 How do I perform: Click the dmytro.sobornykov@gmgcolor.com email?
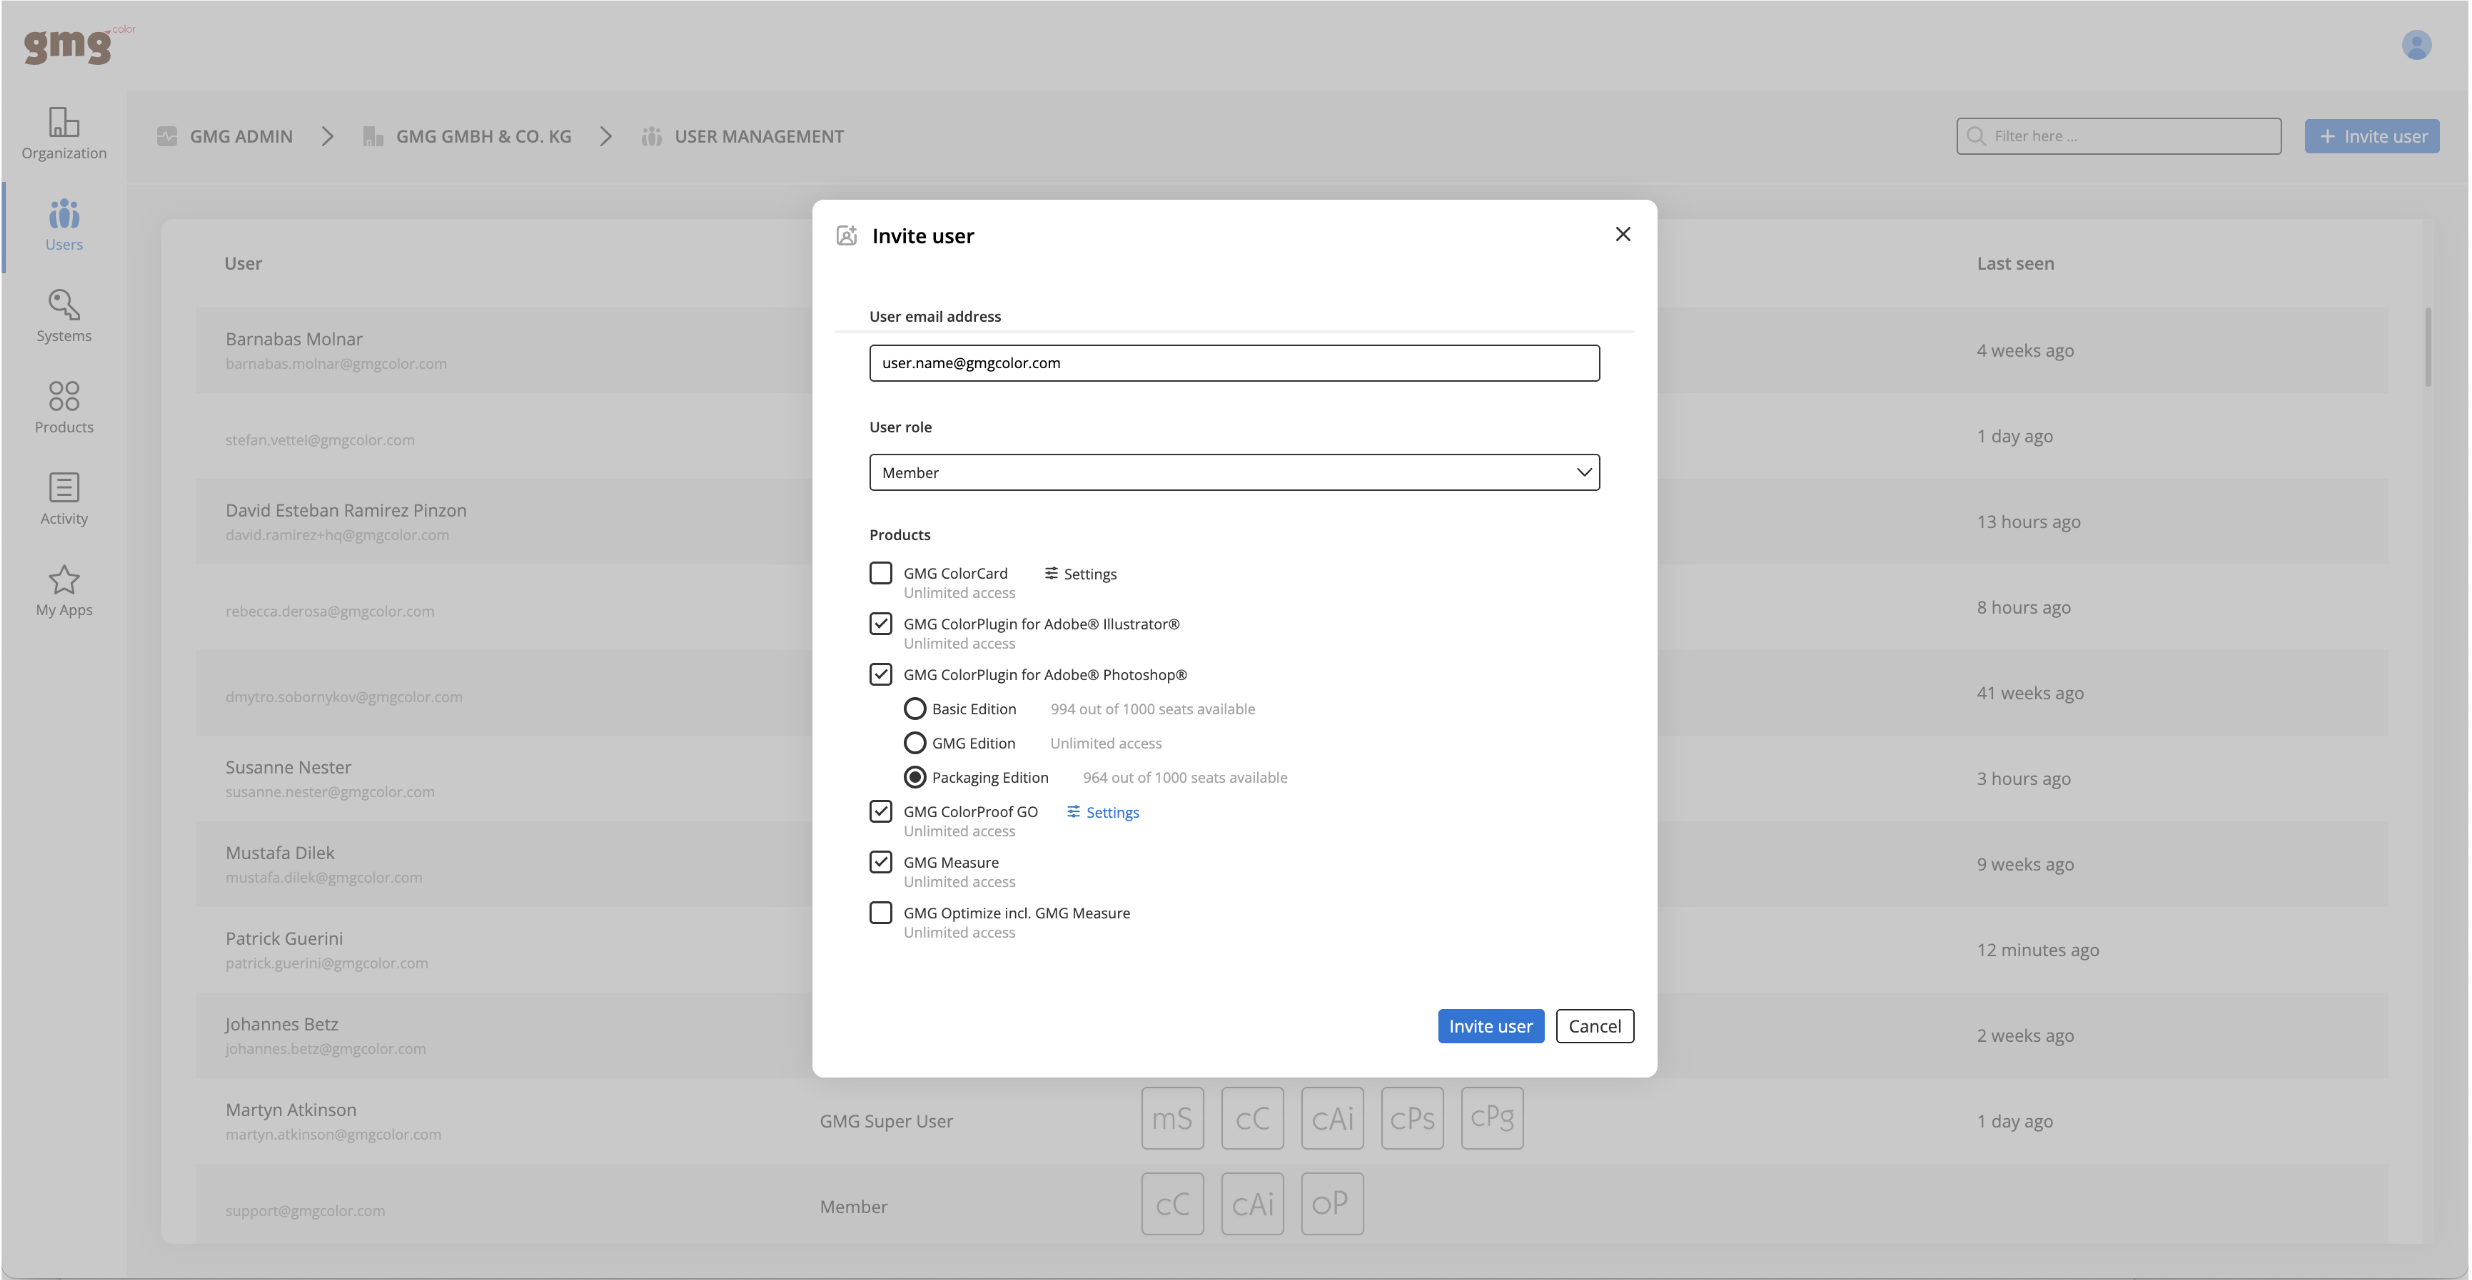click(x=344, y=697)
